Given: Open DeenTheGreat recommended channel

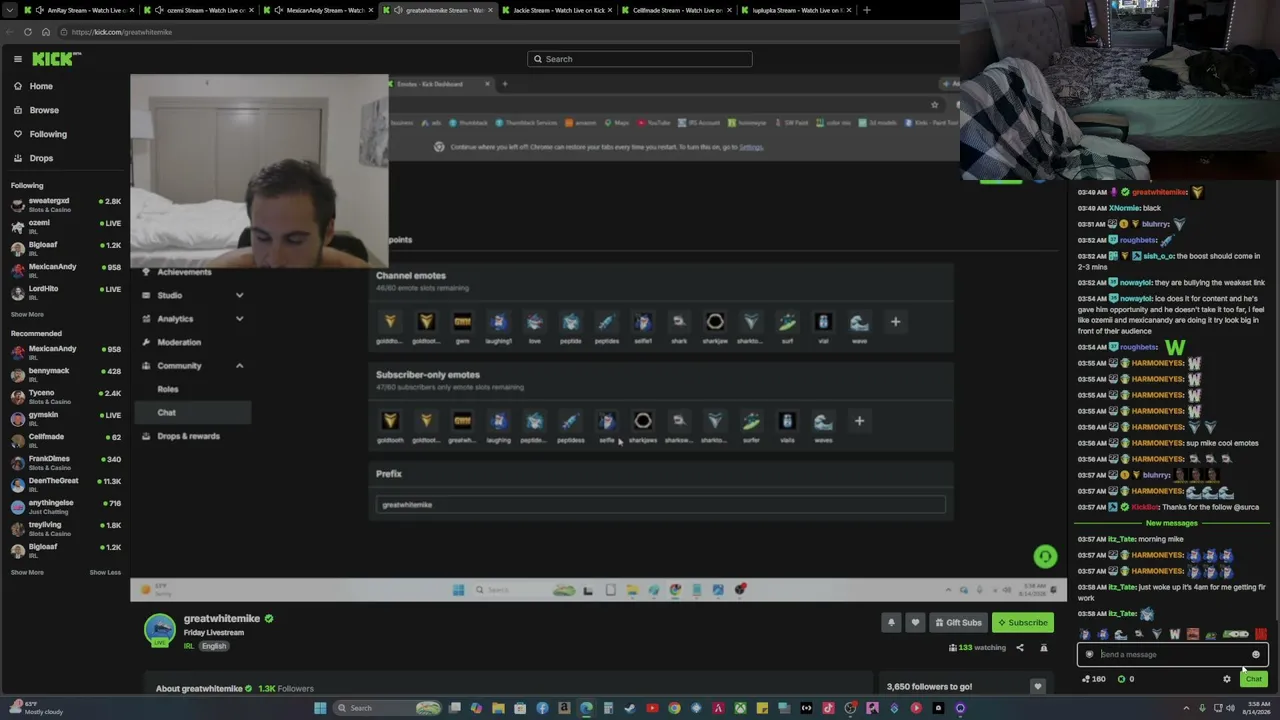Looking at the screenshot, I should click(x=64, y=483).
